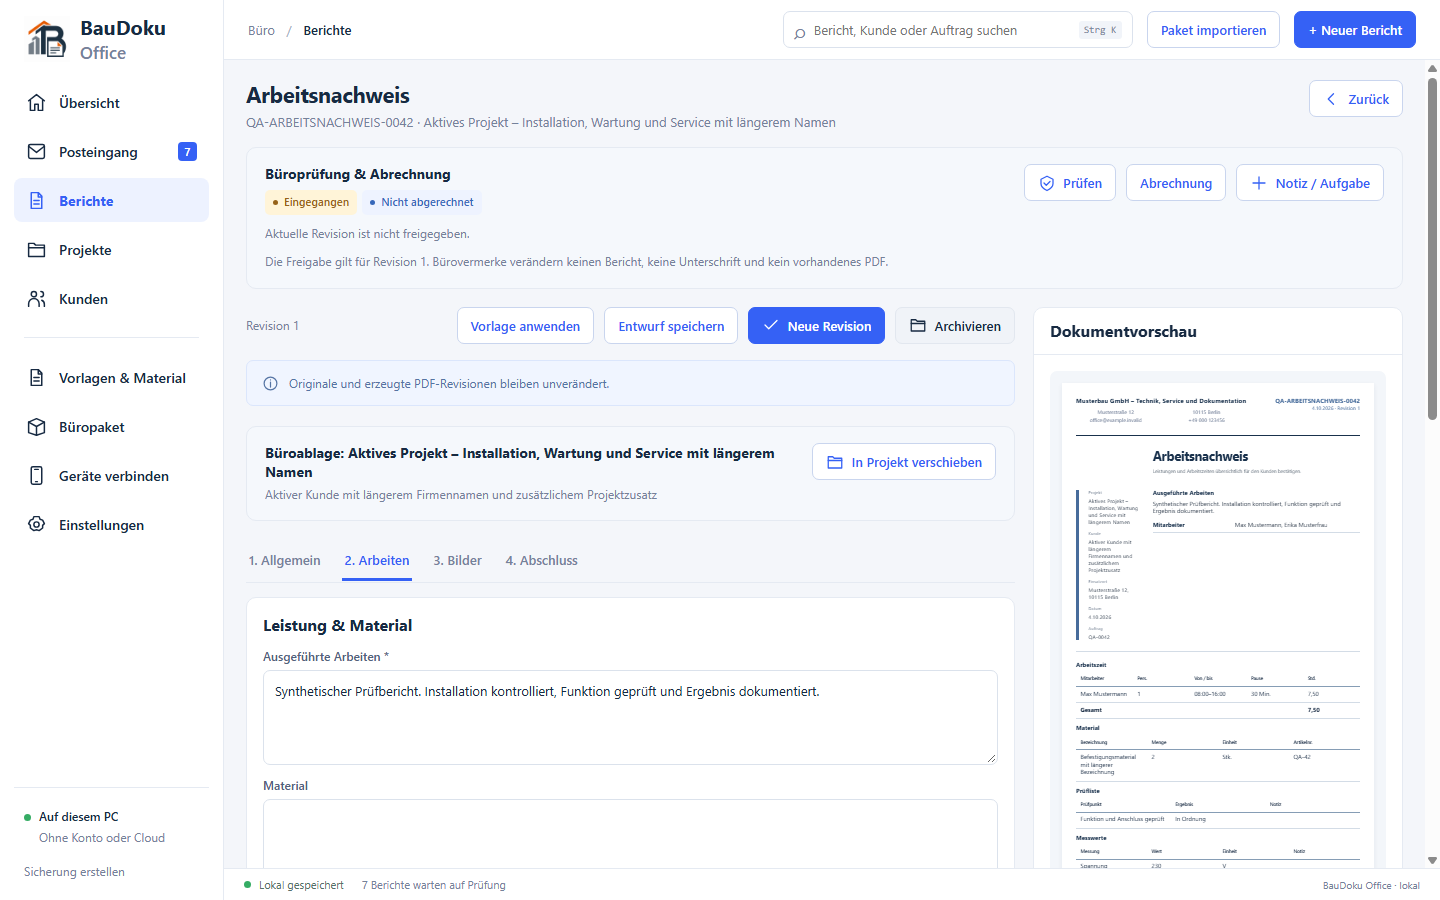The height and width of the screenshot is (900, 1440).
Task: Click the Büropaket box icon
Action: coord(37,427)
